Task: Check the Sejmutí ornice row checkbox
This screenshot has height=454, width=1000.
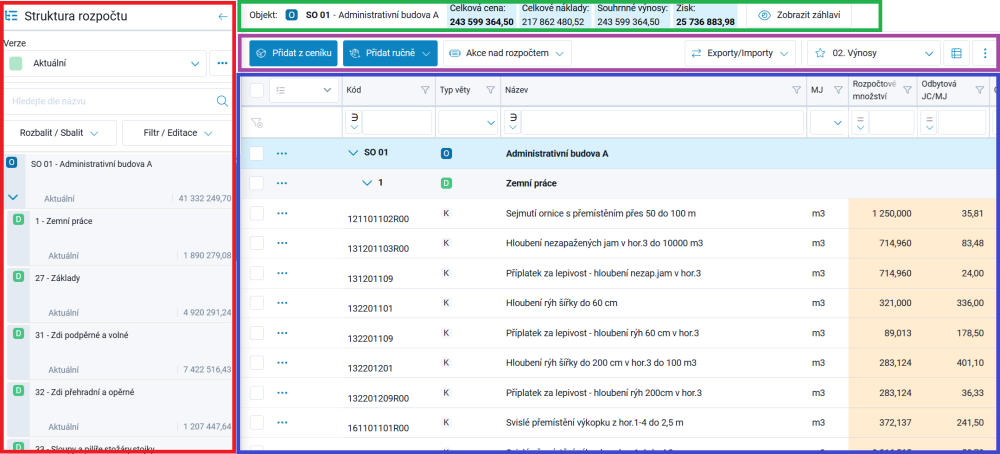Action: 256,213
